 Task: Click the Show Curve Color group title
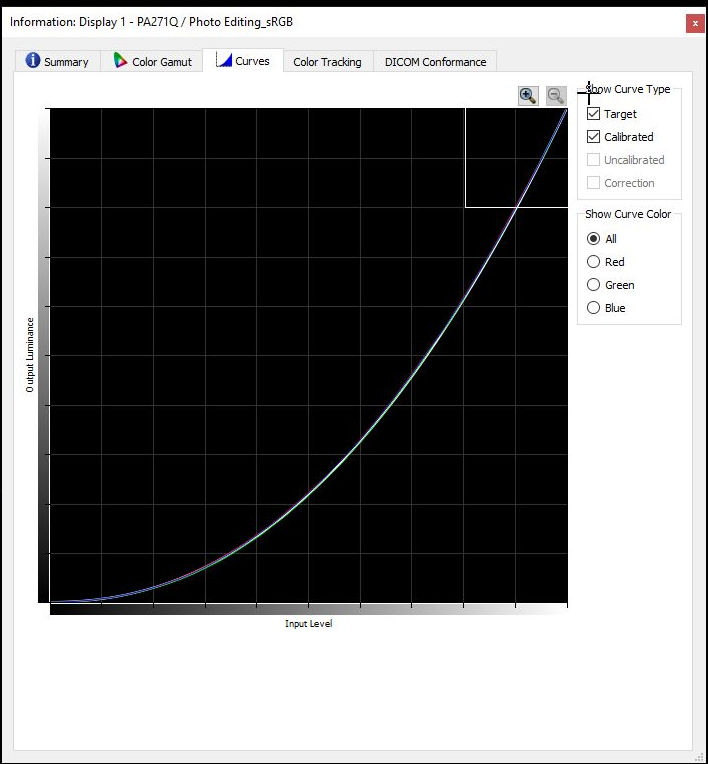point(628,214)
